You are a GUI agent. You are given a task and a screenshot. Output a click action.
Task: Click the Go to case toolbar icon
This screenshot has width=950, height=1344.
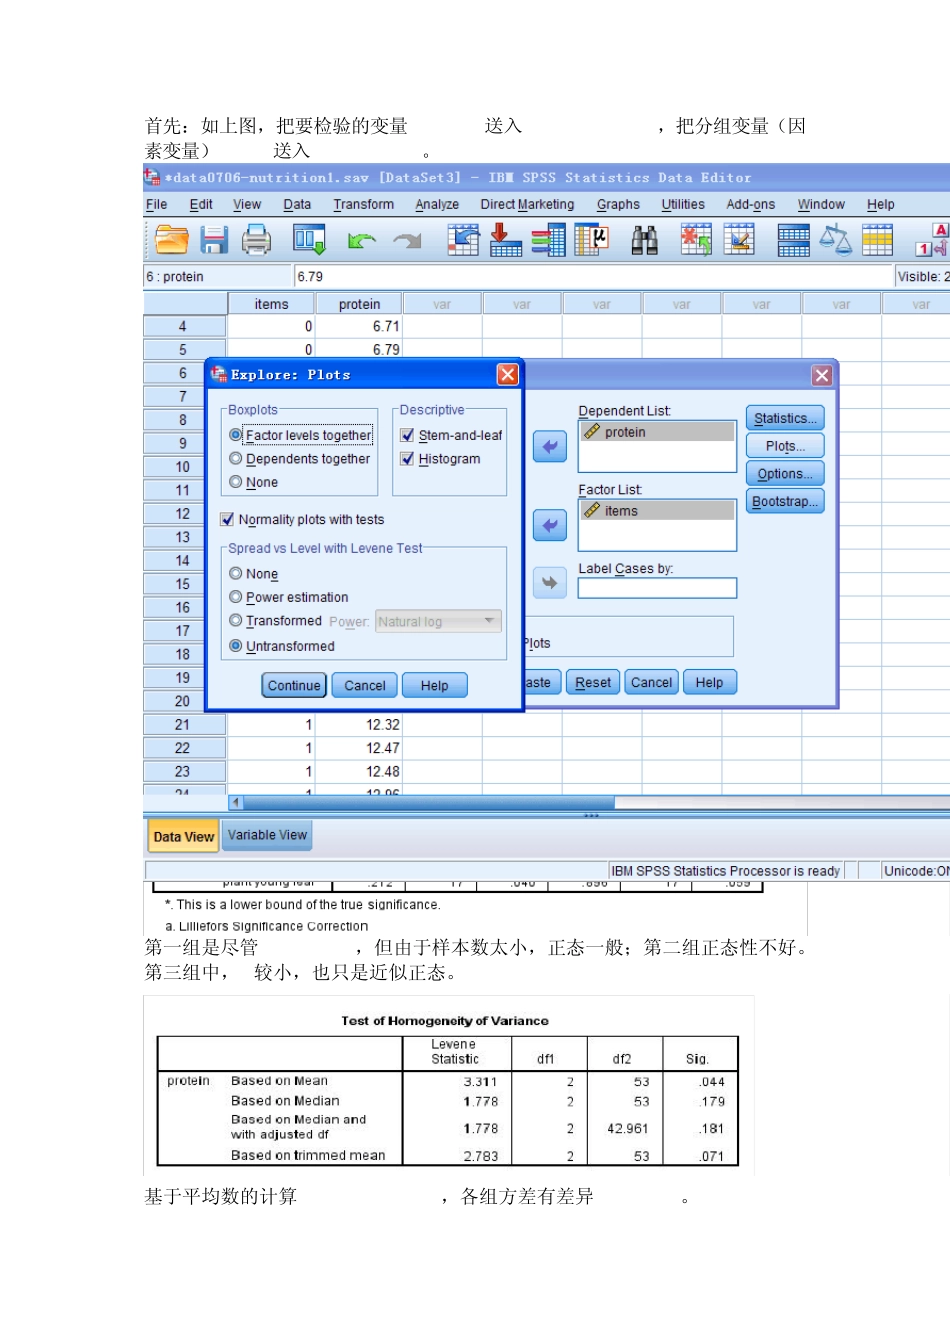click(x=463, y=240)
